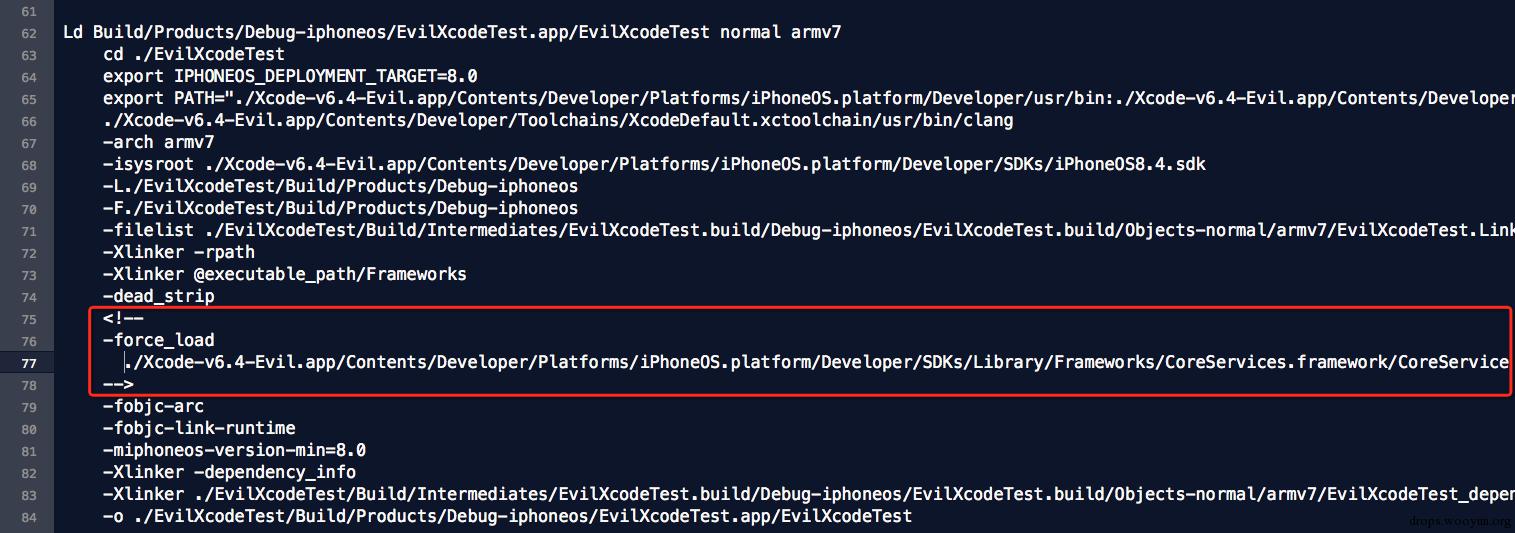Place cursor on '-miphoneos-version-min=8.0'
The width and height of the screenshot is (1515, 533).
pos(234,451)
